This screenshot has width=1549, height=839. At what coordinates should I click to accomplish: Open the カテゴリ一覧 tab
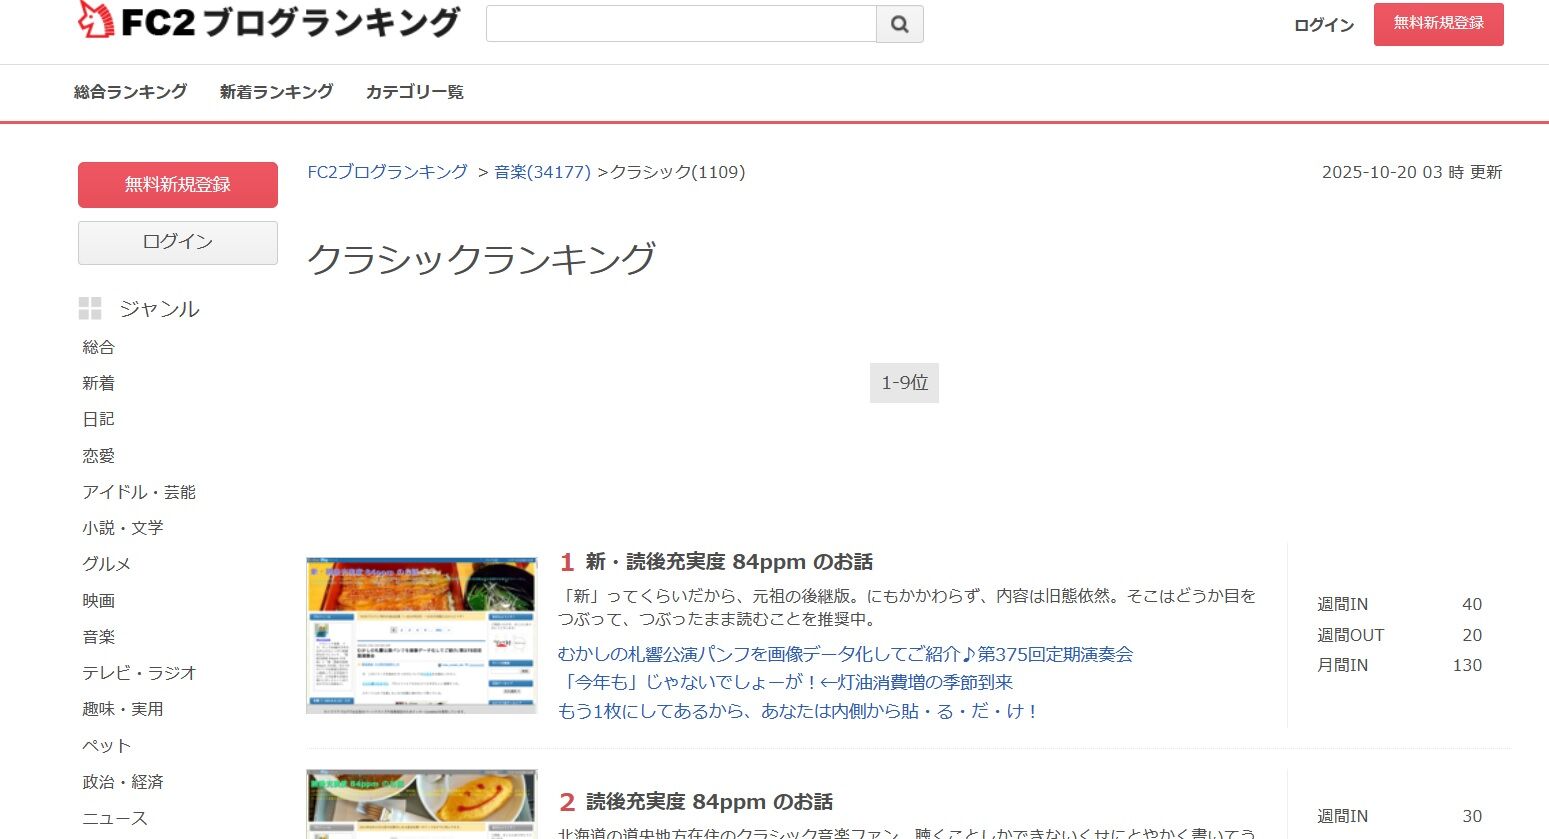click(x=415, y=92)
